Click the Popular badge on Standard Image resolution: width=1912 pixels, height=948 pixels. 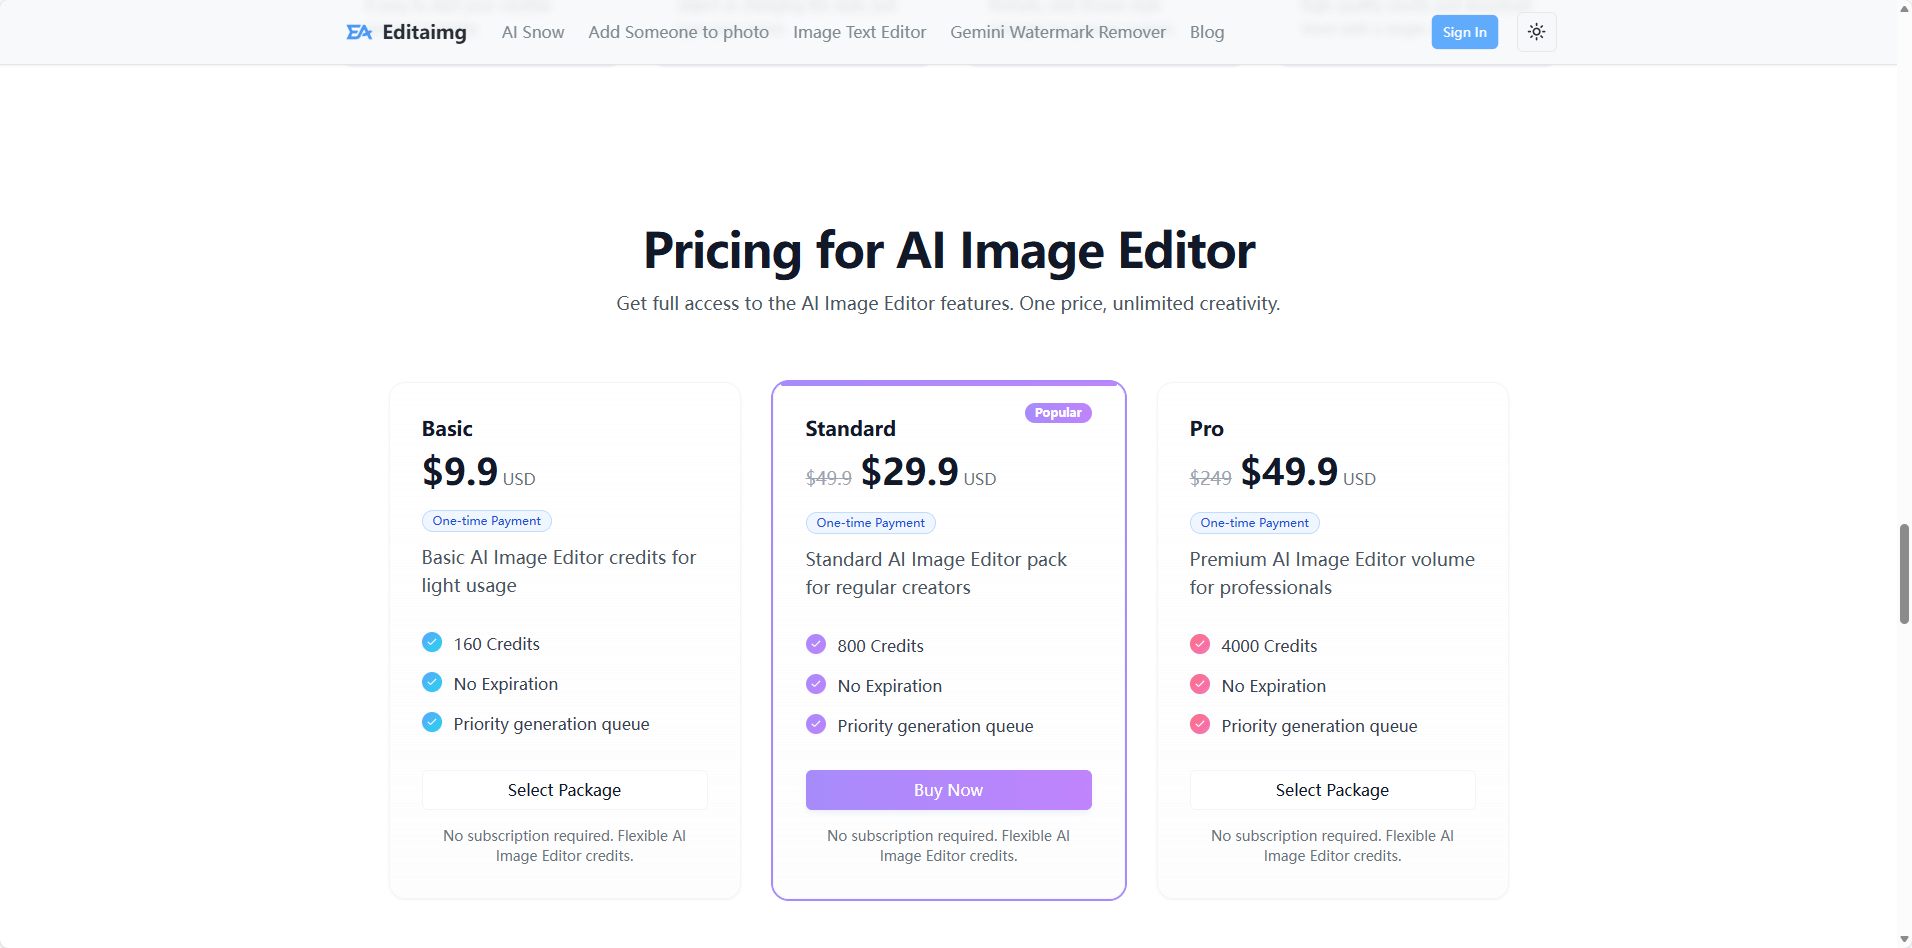[x=1057, y=413]
